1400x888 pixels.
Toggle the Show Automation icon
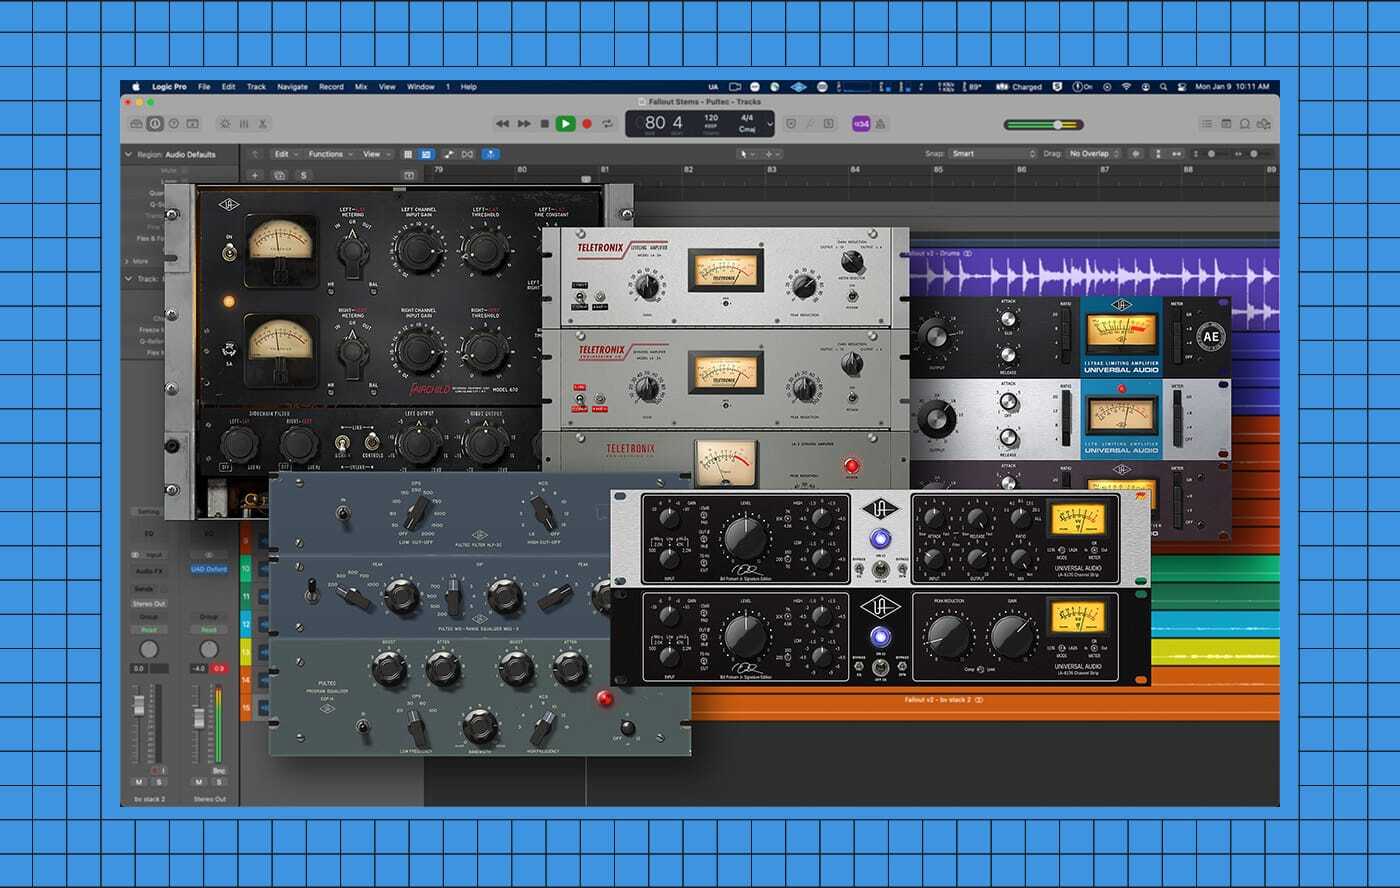tap(448, 154)
